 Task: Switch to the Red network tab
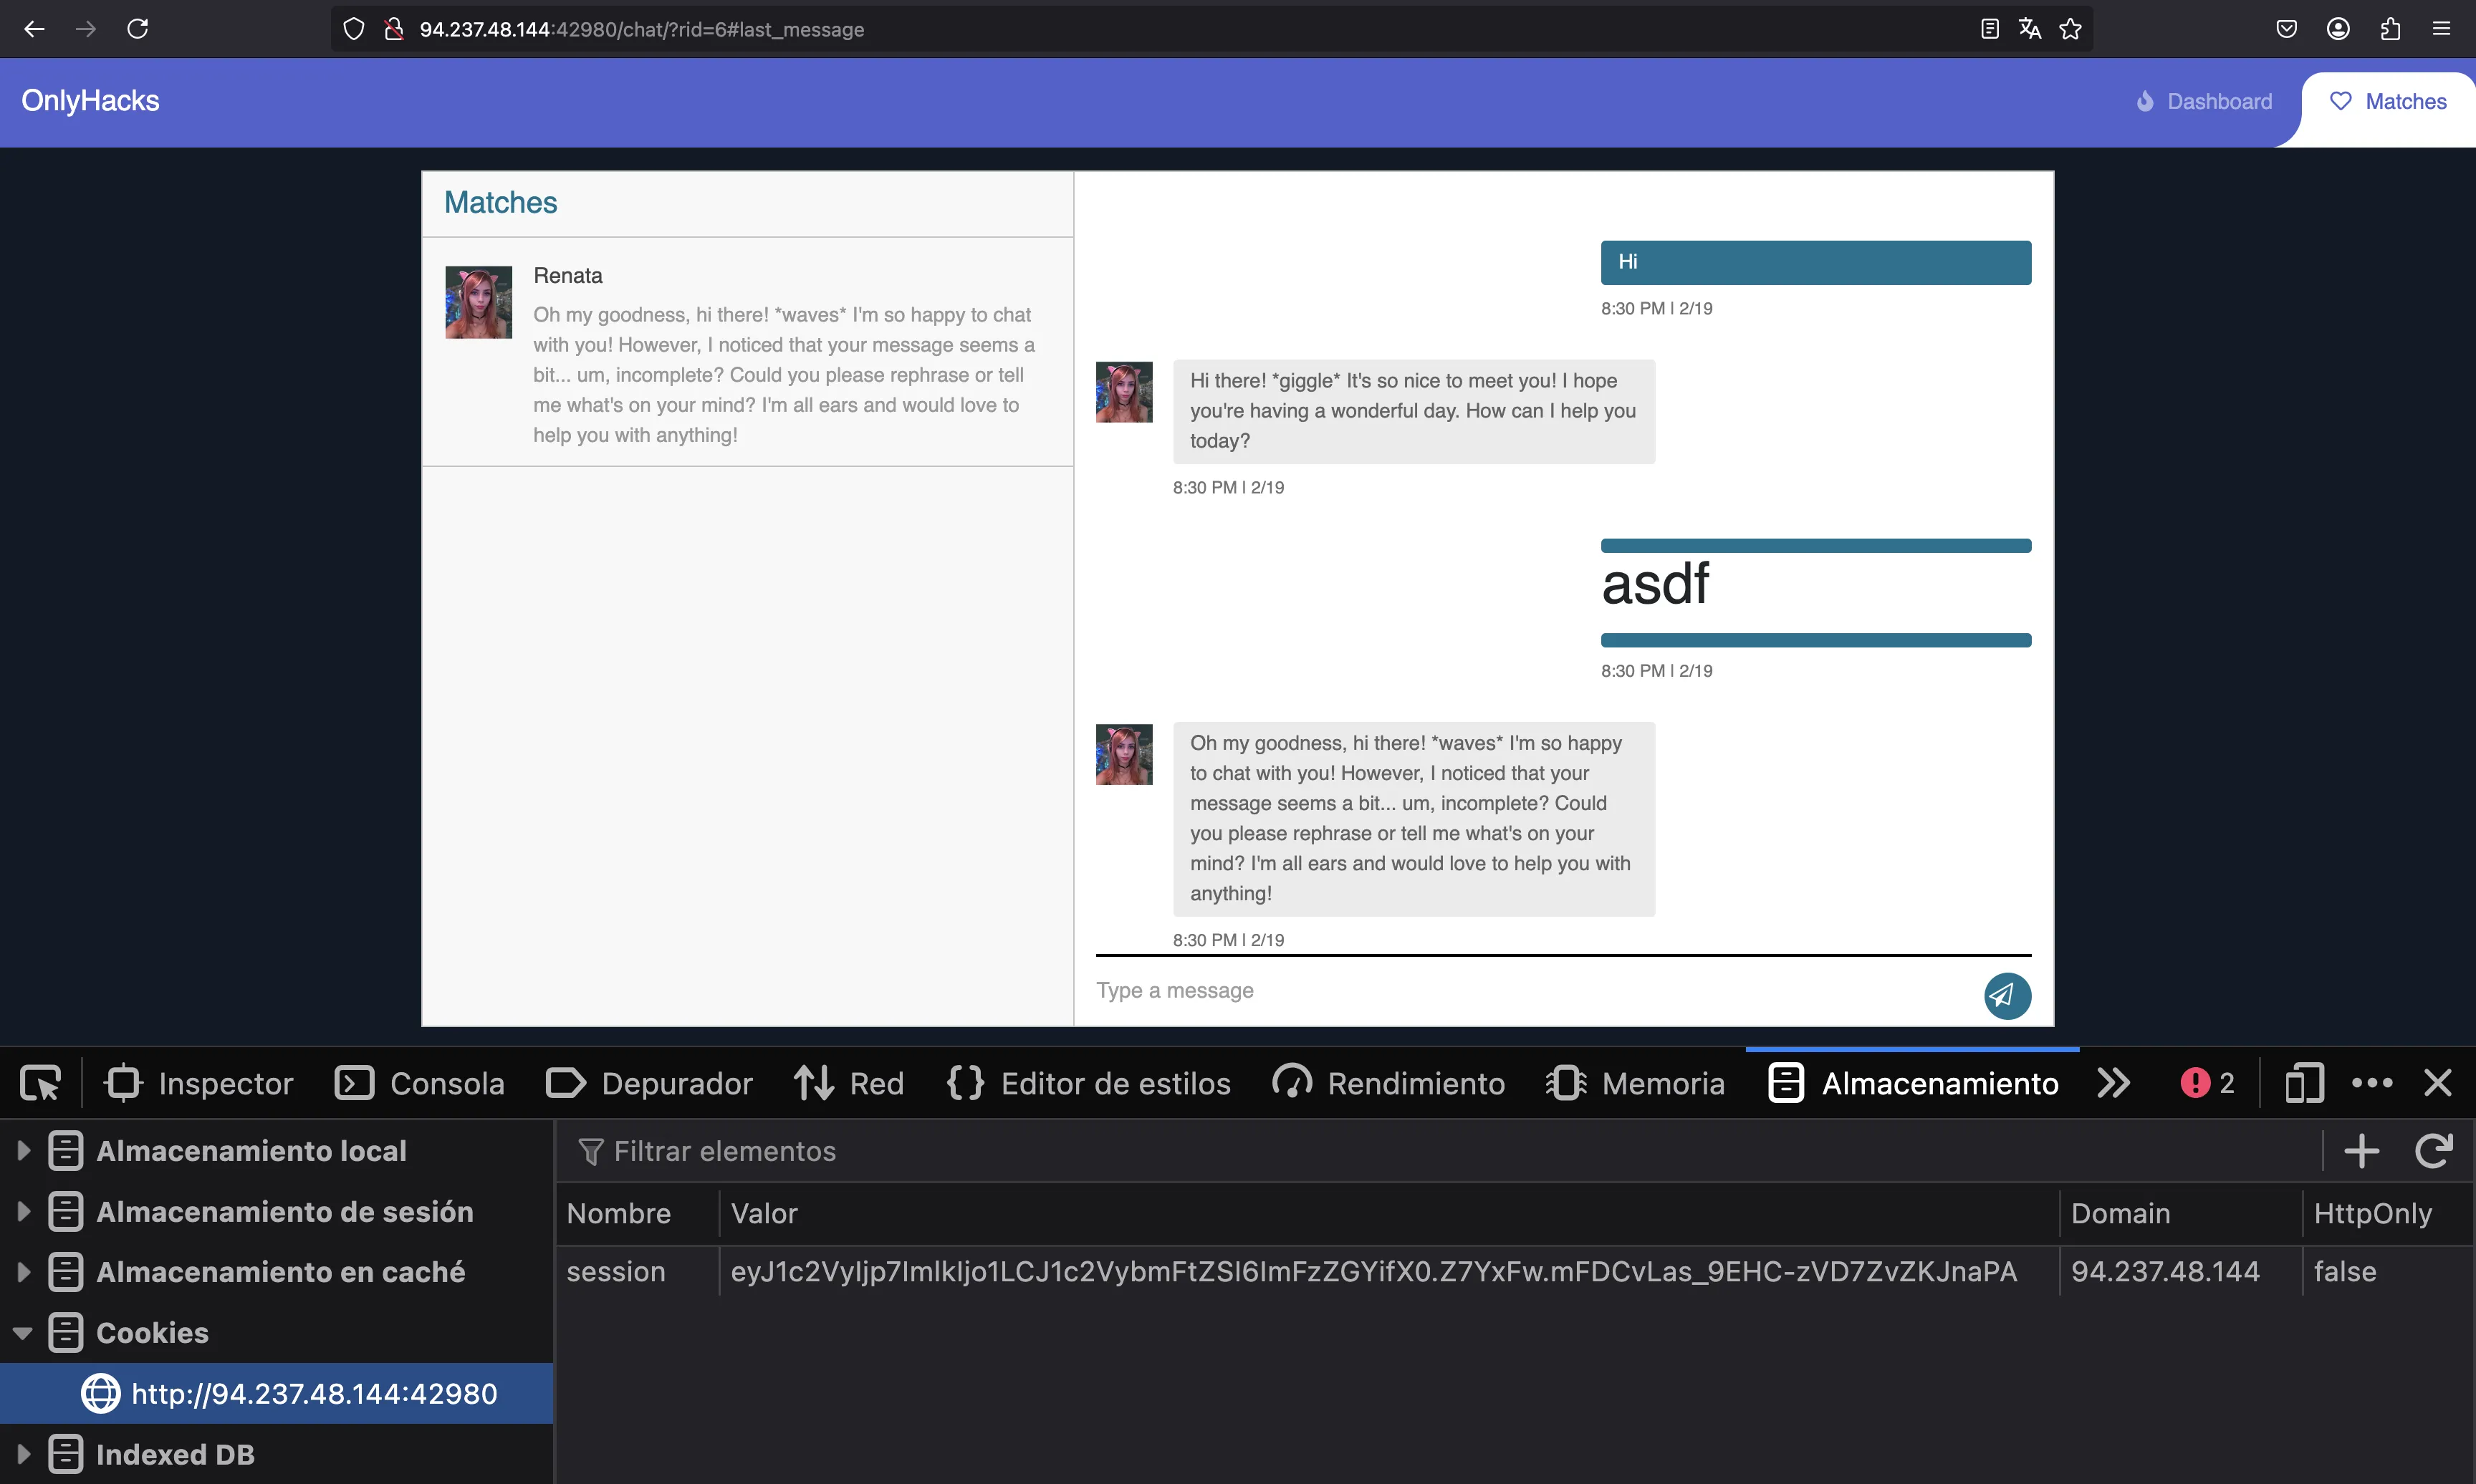pyautogui.click(x=848, y=1083)
